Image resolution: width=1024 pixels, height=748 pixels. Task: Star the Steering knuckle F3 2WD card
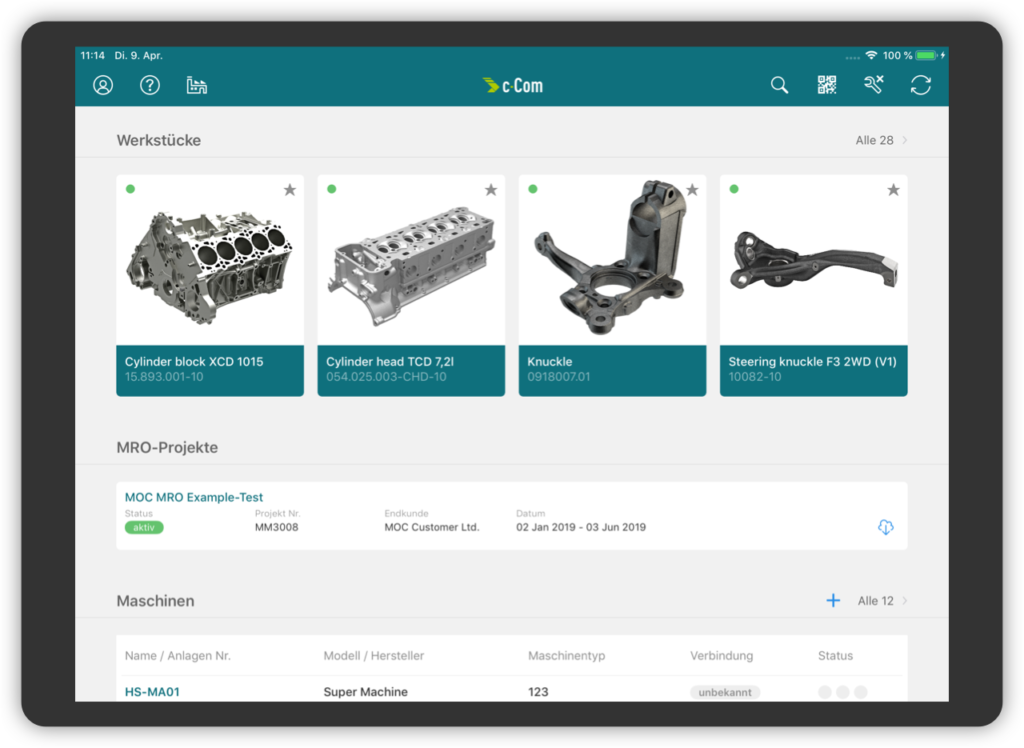(893, 190)
